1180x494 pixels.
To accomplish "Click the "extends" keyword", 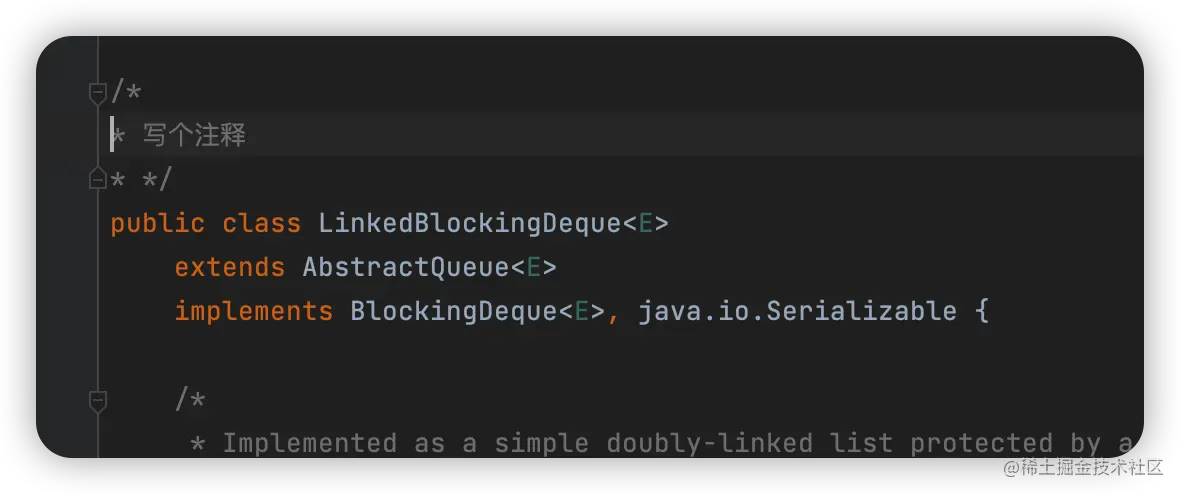I will (x=229, y=267).
